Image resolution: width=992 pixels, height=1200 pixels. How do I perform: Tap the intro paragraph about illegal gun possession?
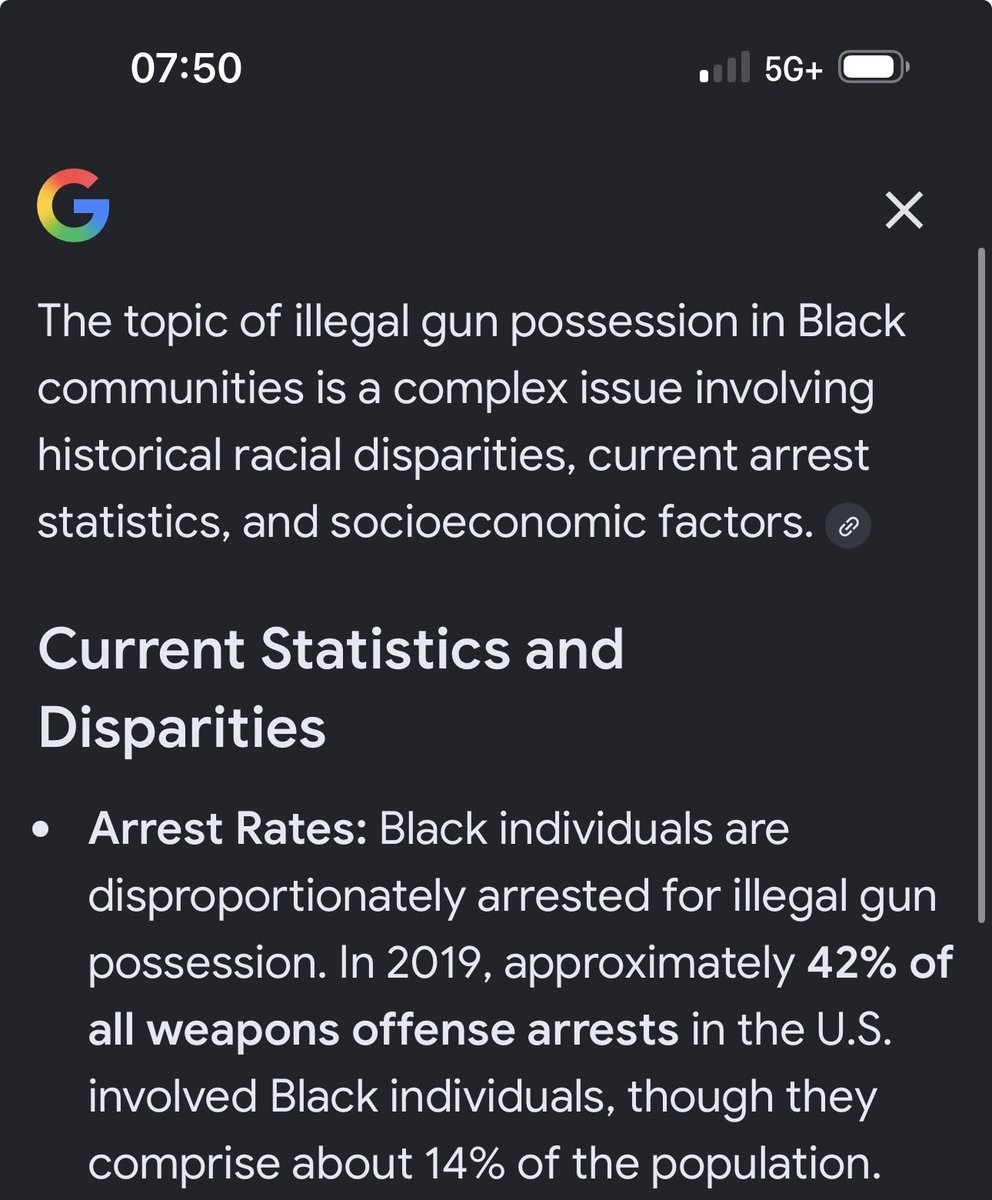click(x=472, y=423)
